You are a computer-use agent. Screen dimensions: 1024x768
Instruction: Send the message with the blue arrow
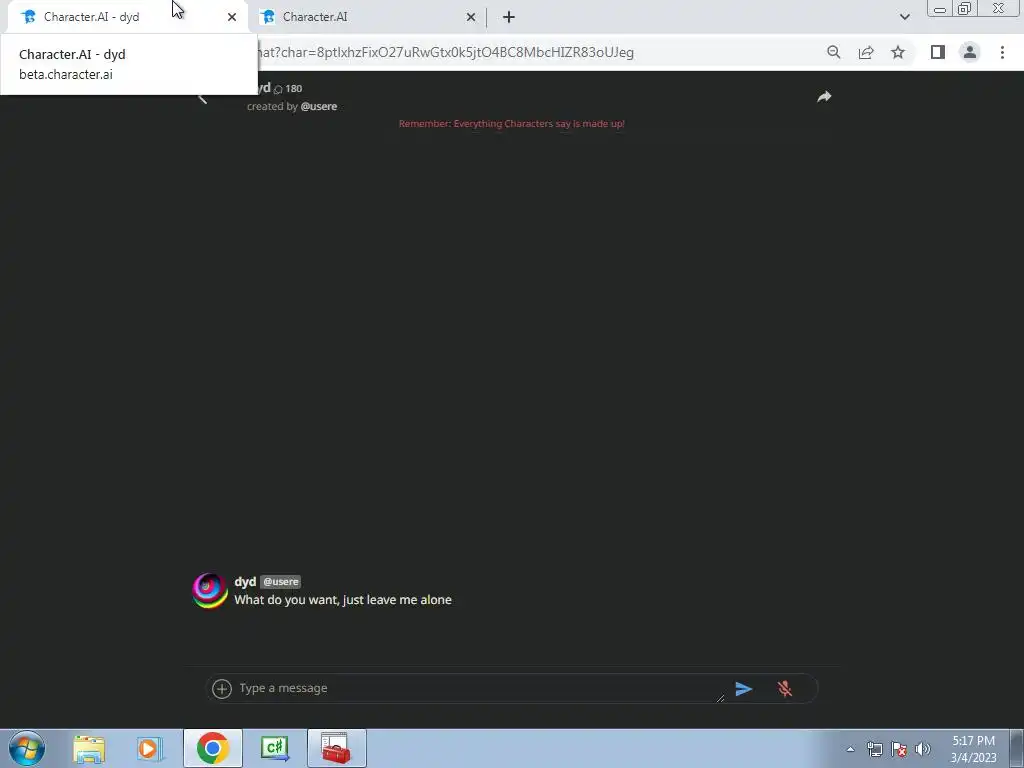pyautogui.click(x=744, y=688)
